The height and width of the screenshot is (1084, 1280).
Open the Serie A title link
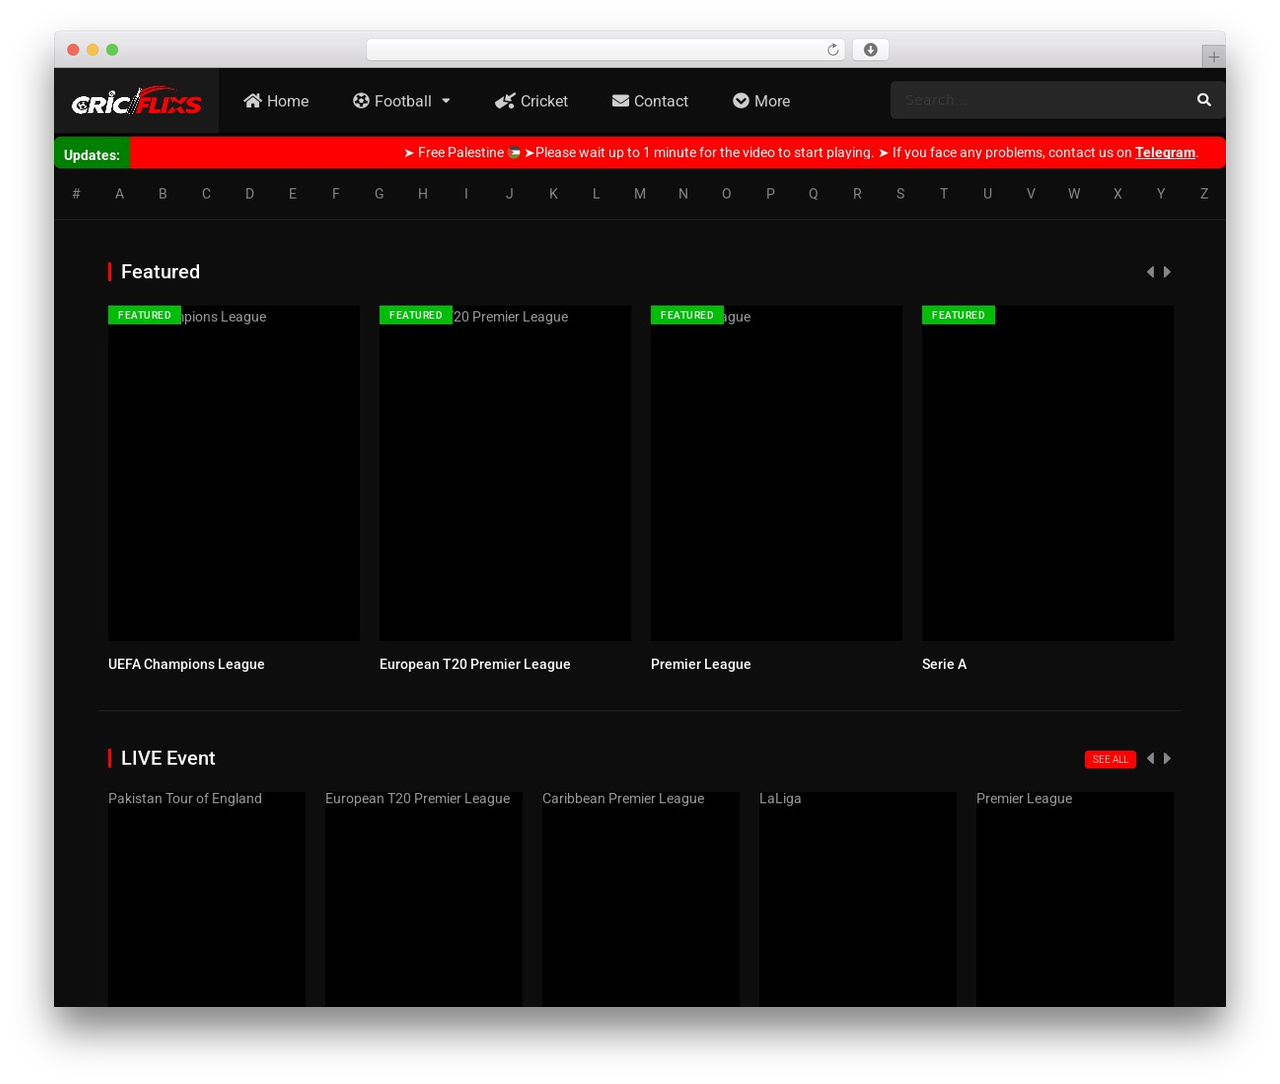pos(944,664)
